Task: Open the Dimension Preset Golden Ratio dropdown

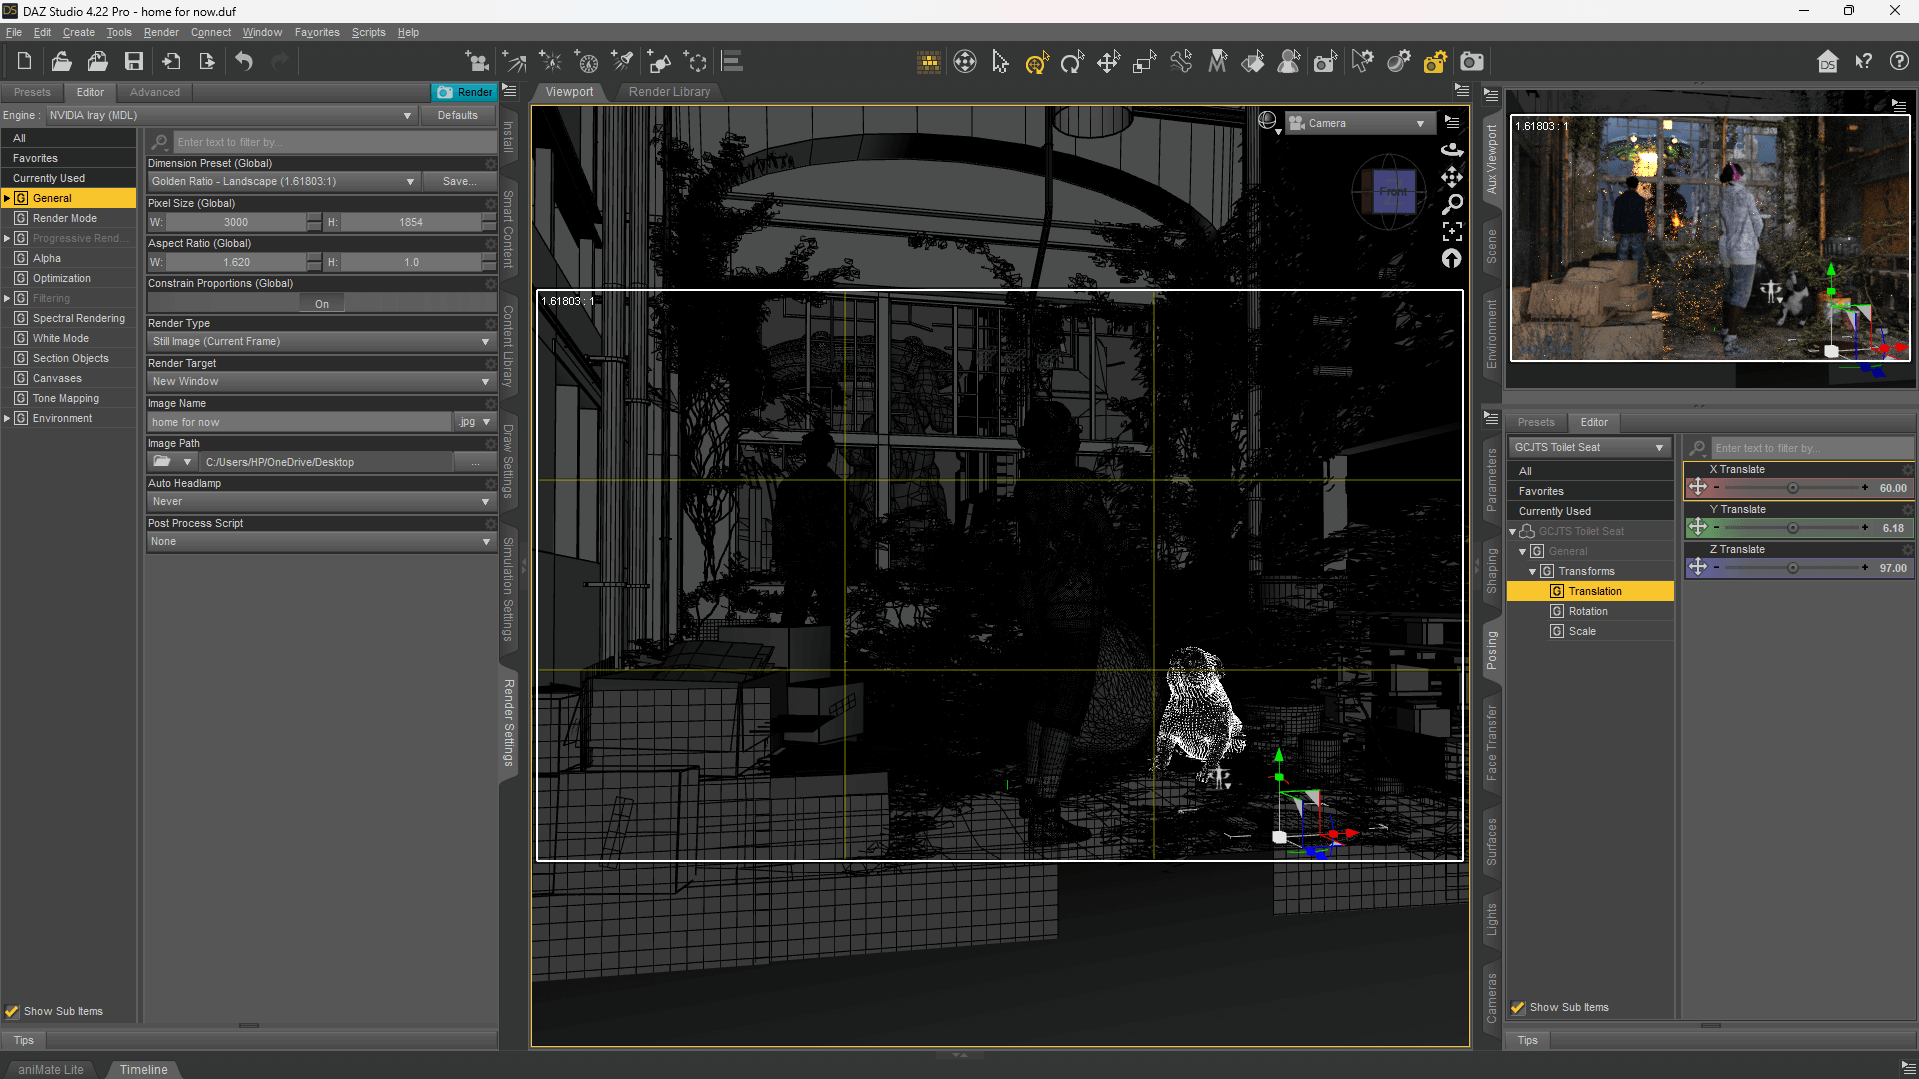Action: point(283,181)
